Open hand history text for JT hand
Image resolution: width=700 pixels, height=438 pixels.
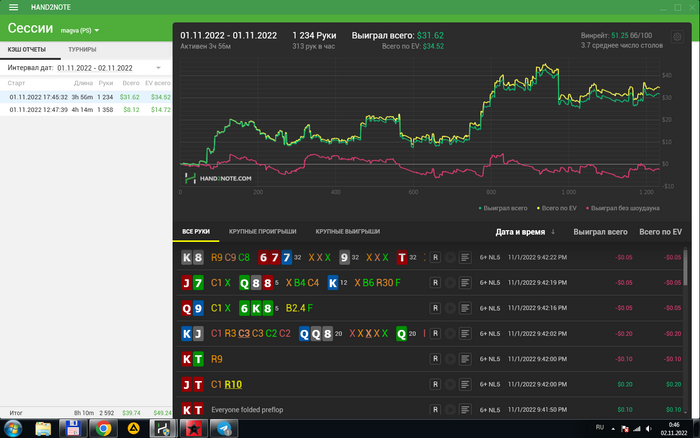pyautogui.click(x=465, y=384)
